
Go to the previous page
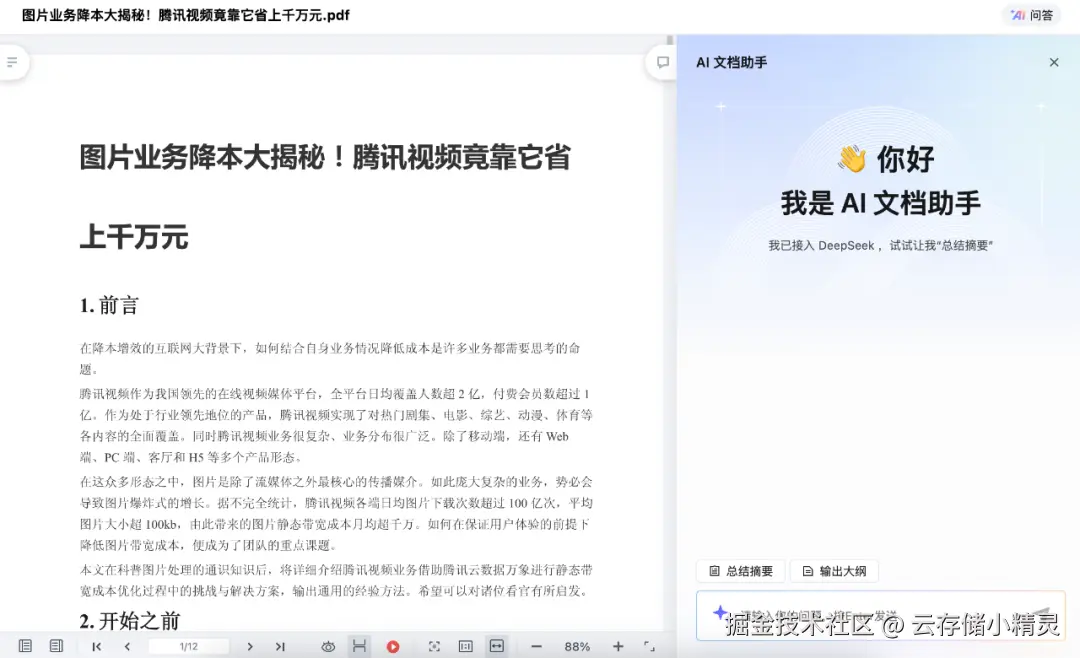[x=128, y=645]
